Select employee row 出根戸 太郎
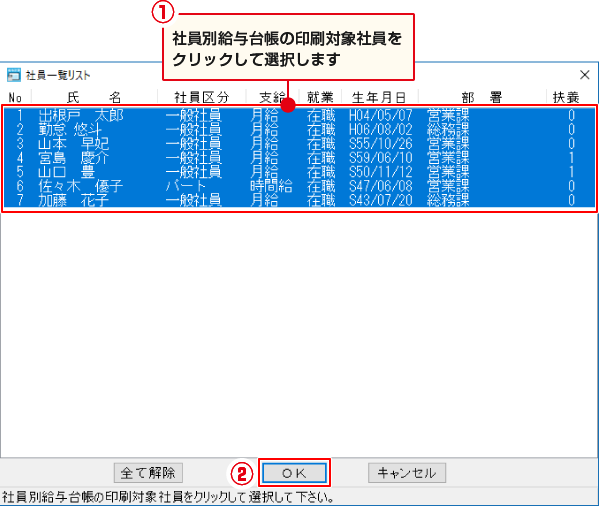This screenshot has width=599, height=507. coord(300,115)
